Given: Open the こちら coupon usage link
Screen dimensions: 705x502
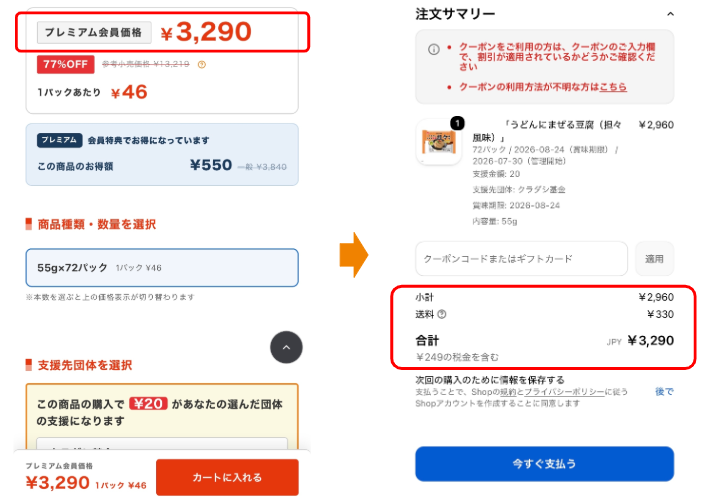Looking at the screenshot, I should pos(613,87).
